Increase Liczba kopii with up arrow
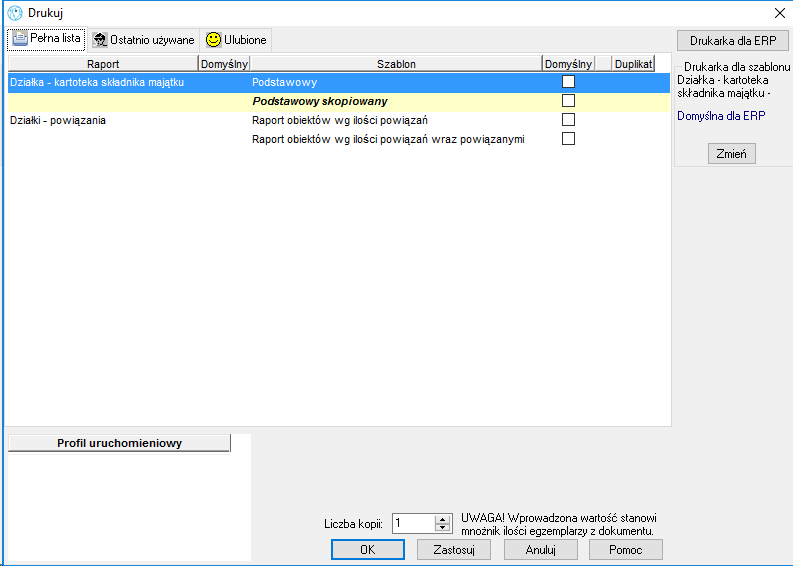 443,519
